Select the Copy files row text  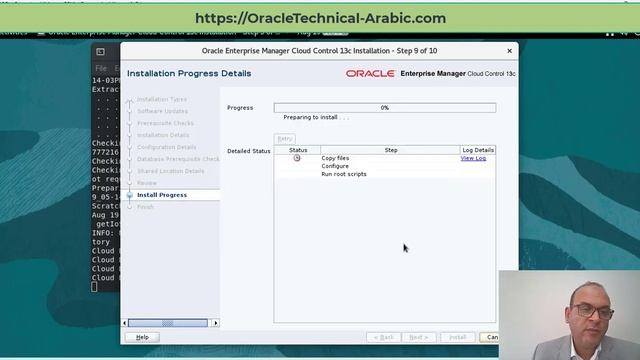coord(335,158)
